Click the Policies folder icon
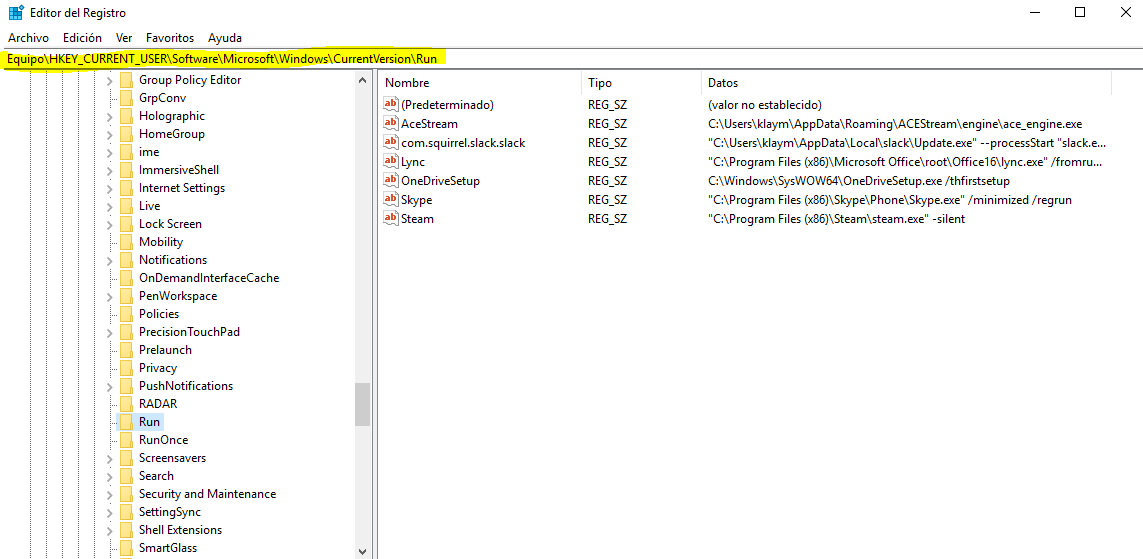Screen dimensions: 1143x559 (x=126, y=314)
